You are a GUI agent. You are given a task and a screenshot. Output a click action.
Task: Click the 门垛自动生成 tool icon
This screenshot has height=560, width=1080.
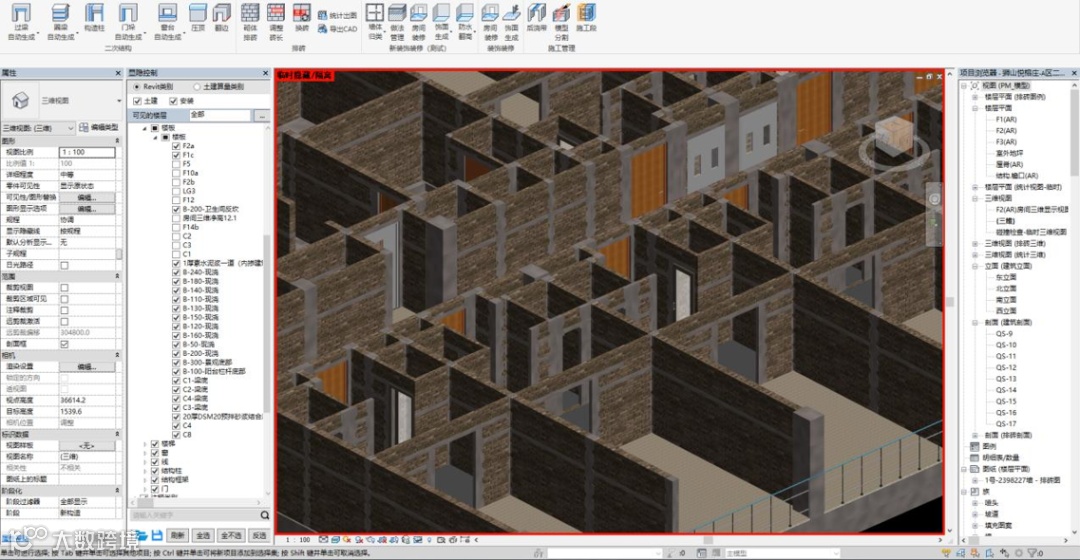(128, 14)
